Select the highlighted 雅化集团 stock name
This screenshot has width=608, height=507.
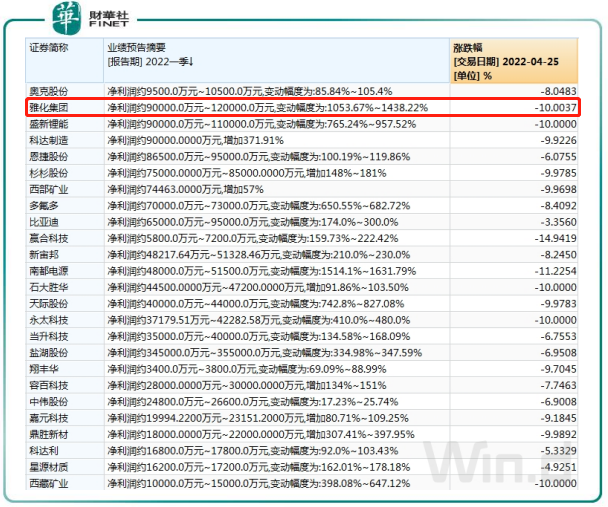click(x=49, y=107)
